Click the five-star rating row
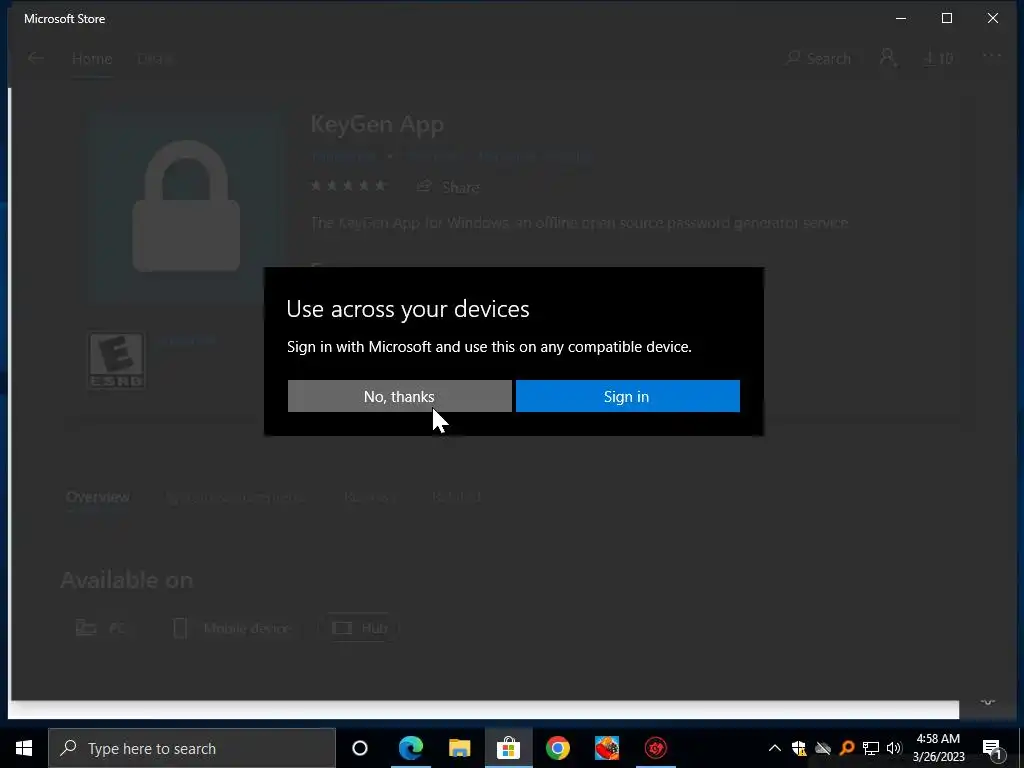The height and width of the screenshot is (768, 1024). pyautogui.click(x=348, y=186)
